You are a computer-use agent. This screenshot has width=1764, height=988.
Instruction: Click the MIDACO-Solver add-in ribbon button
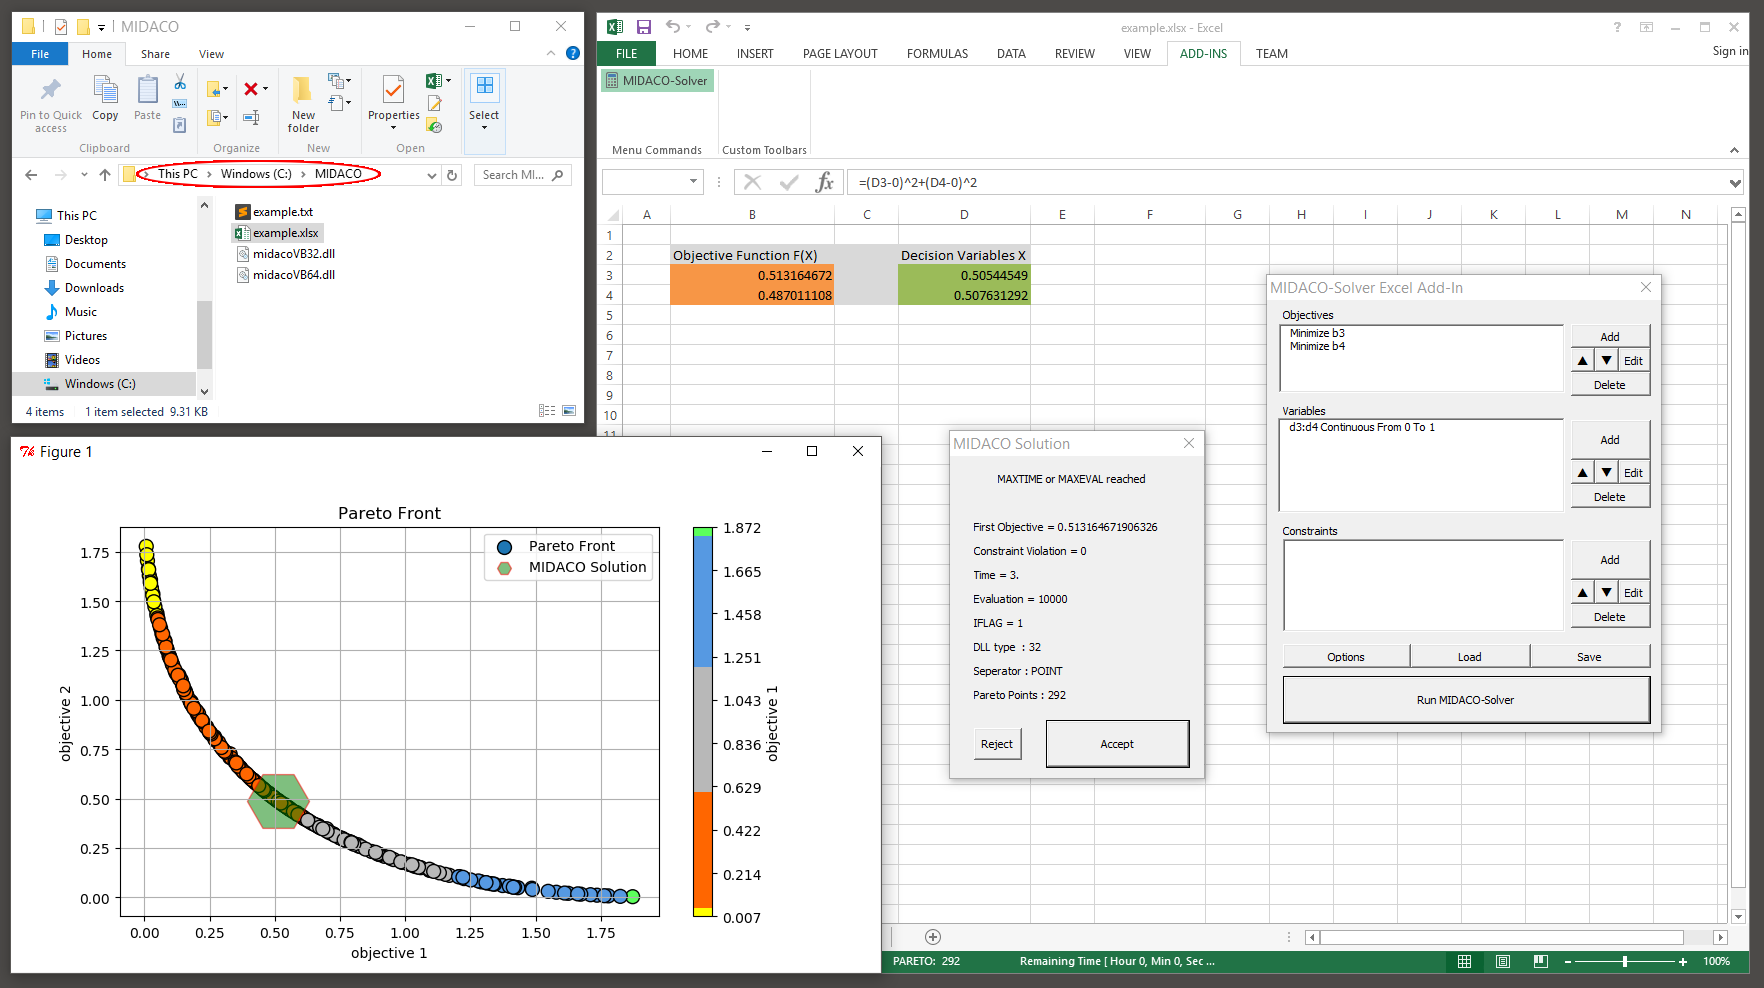click(x=657, y=81)
